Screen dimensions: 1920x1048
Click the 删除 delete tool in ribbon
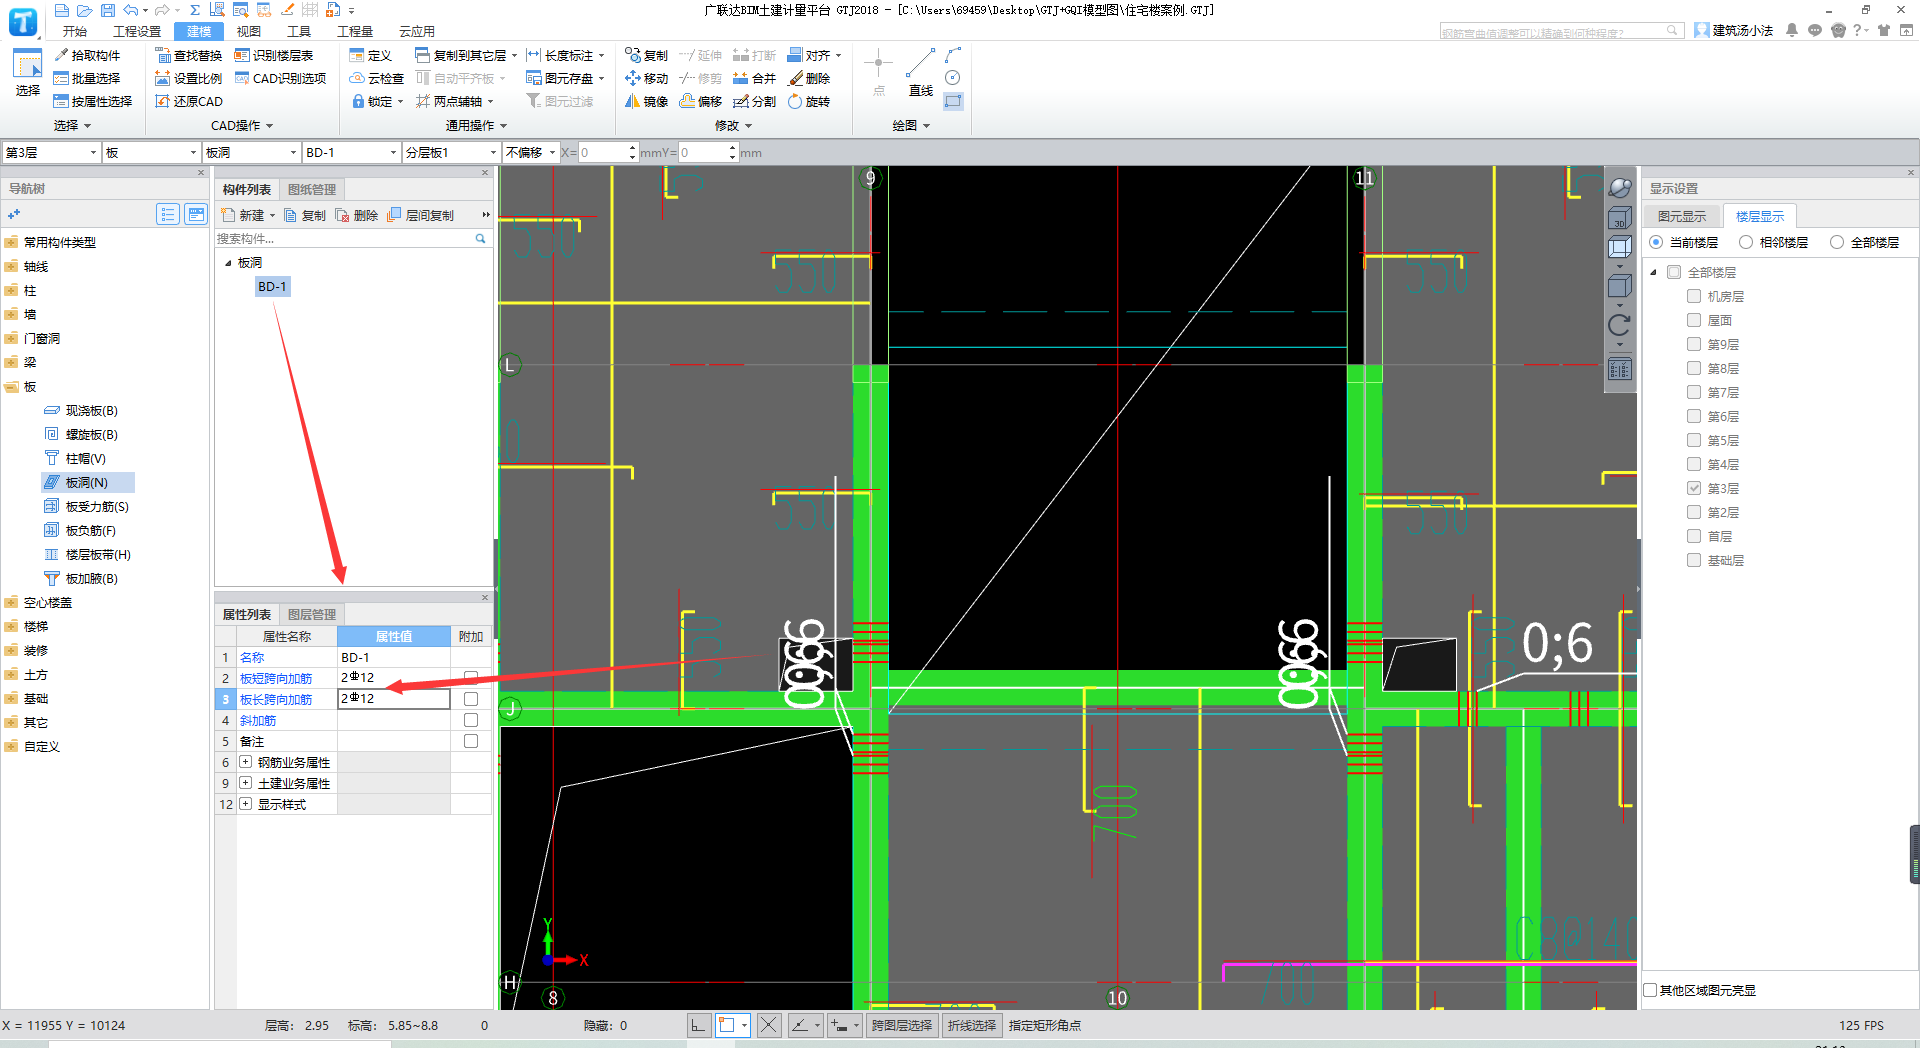(x=809, y=78)
